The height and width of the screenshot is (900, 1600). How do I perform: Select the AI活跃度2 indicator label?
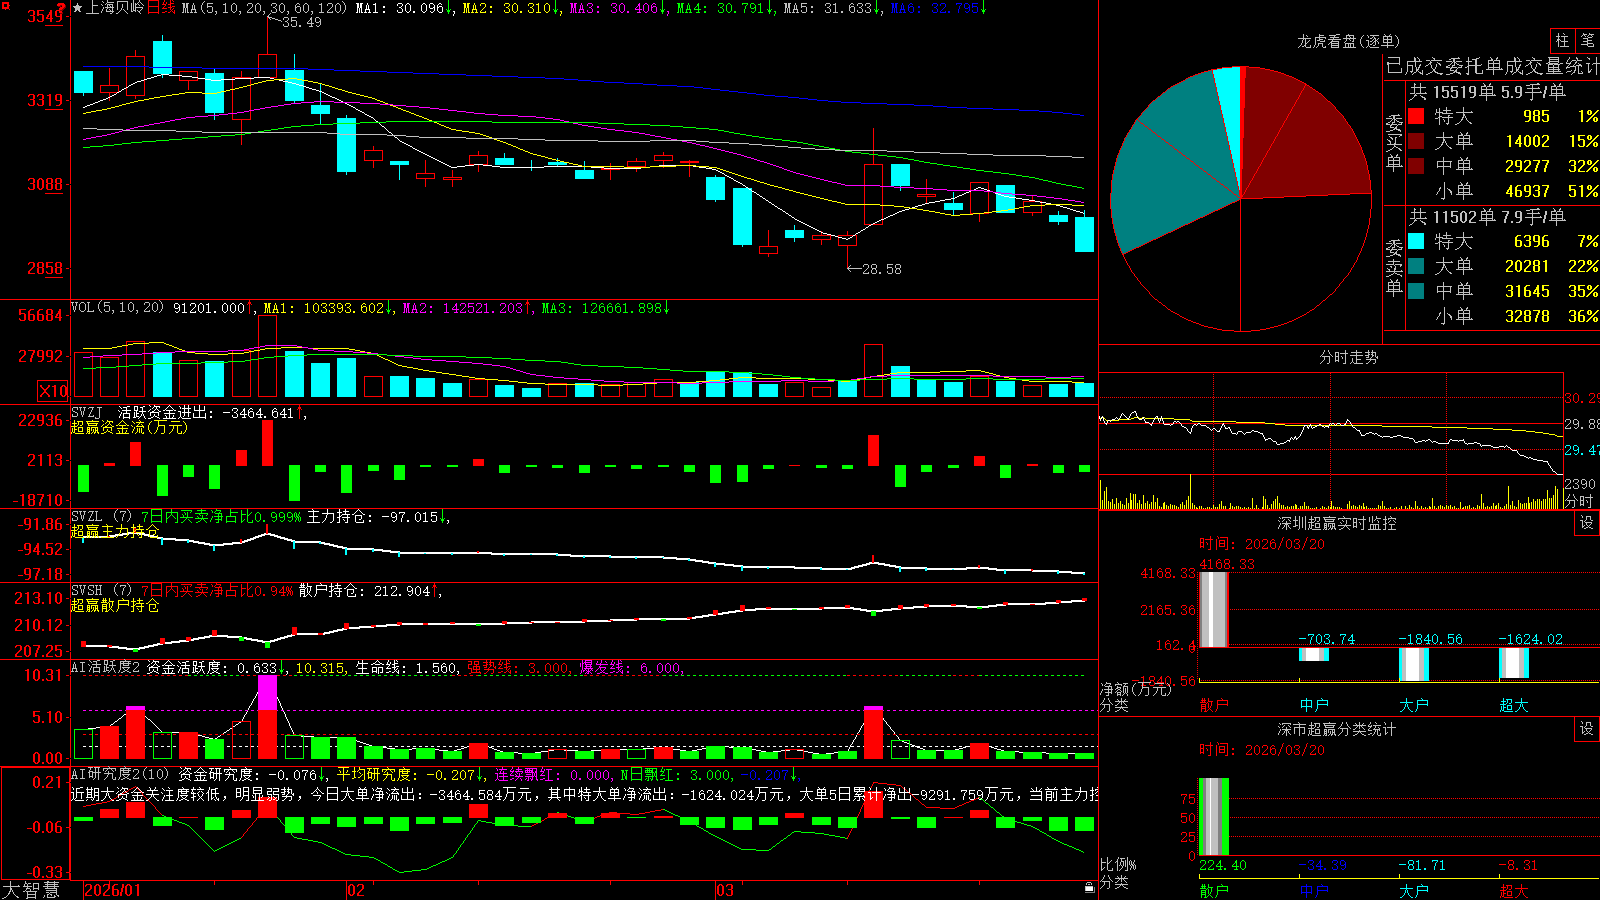point(106,667)
